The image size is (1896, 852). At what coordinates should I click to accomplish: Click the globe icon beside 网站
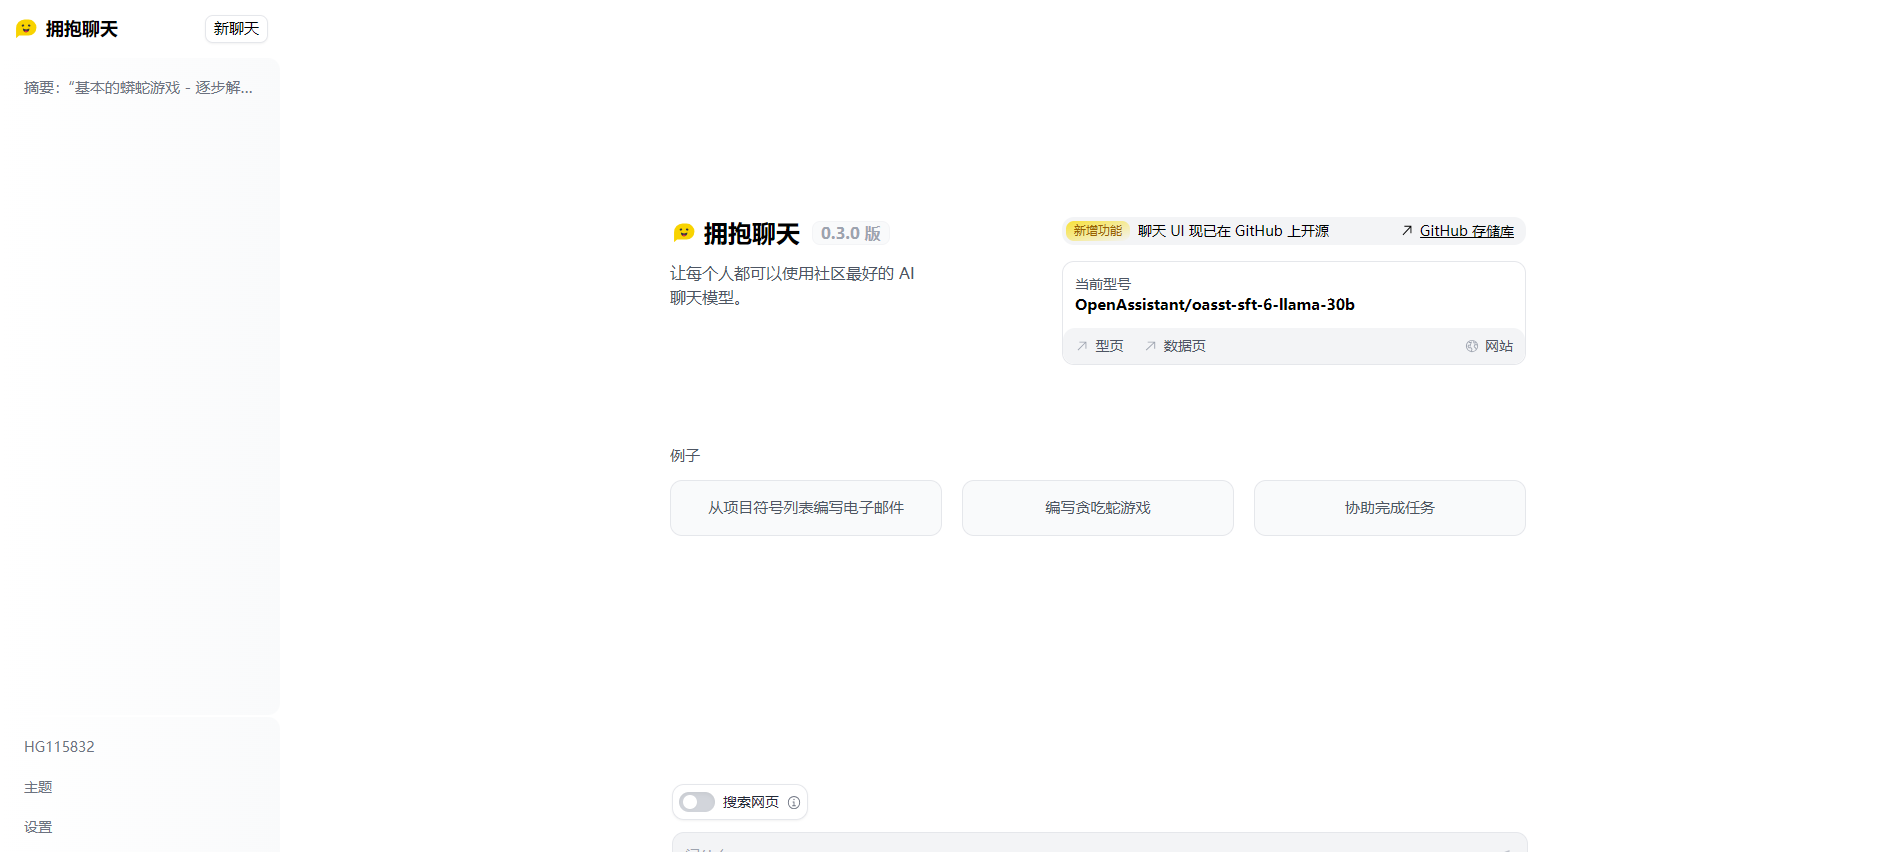[x=1472, y=346]
